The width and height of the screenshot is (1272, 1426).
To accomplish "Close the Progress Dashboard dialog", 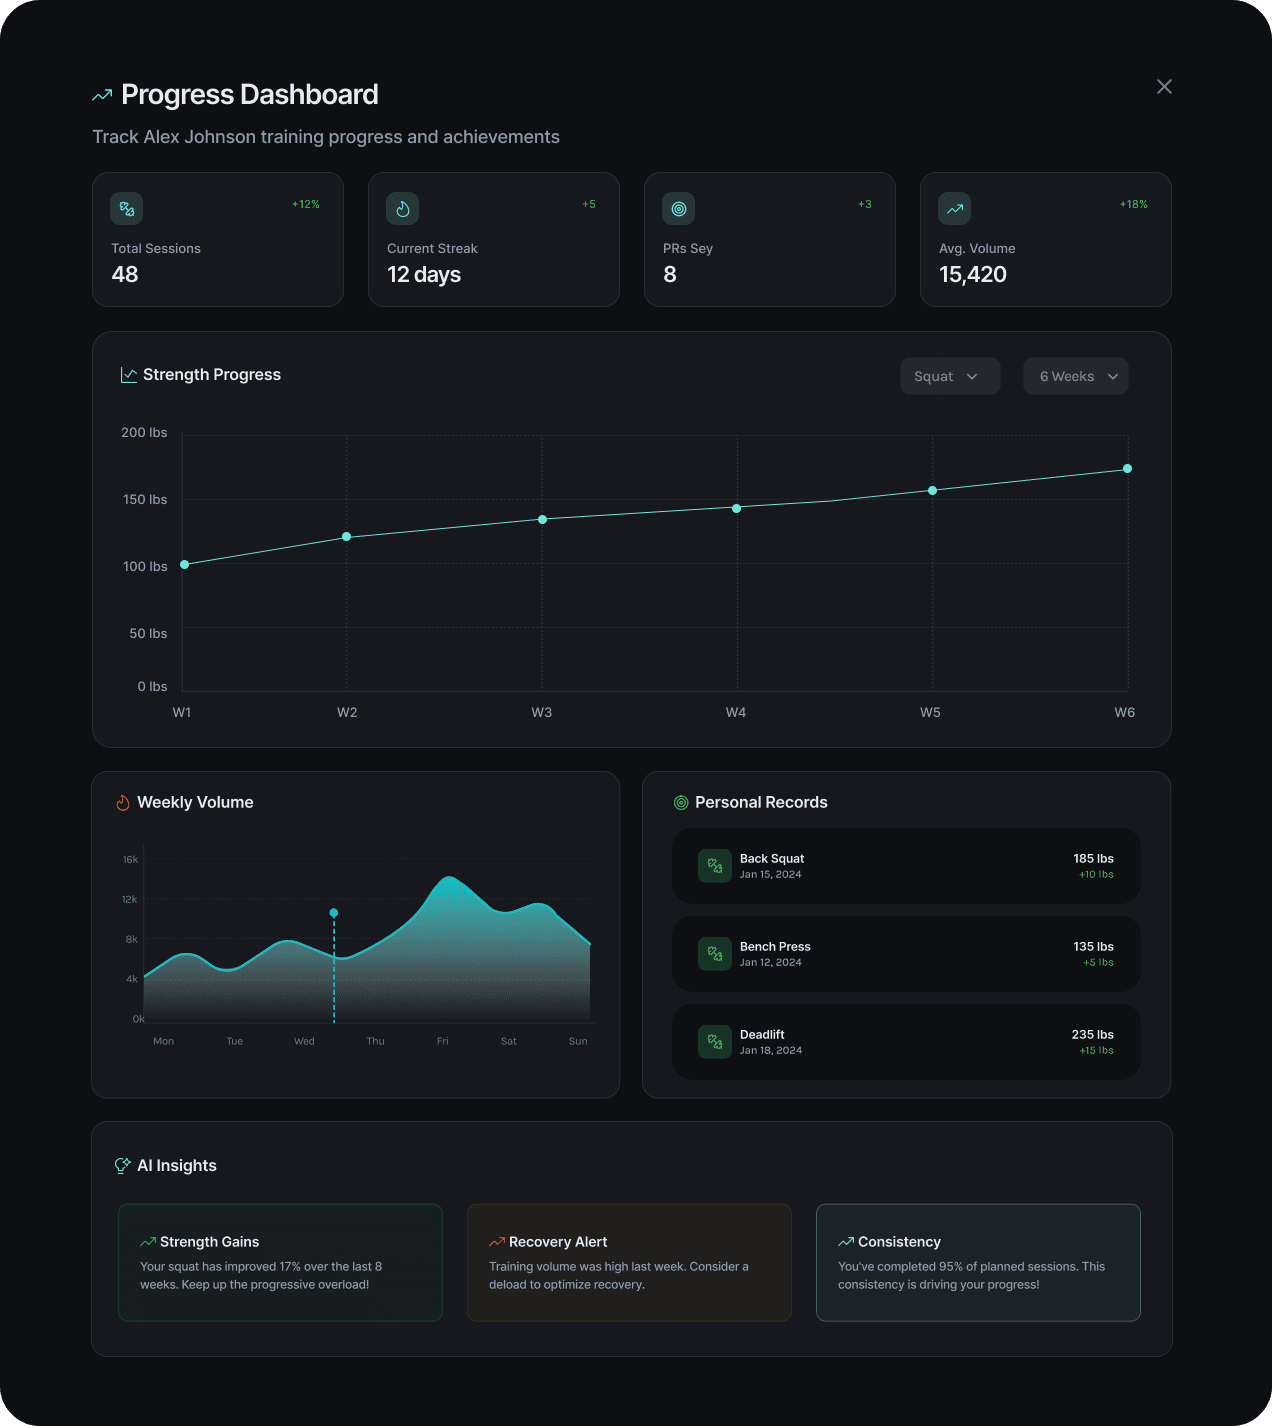I will point(1164,87).
